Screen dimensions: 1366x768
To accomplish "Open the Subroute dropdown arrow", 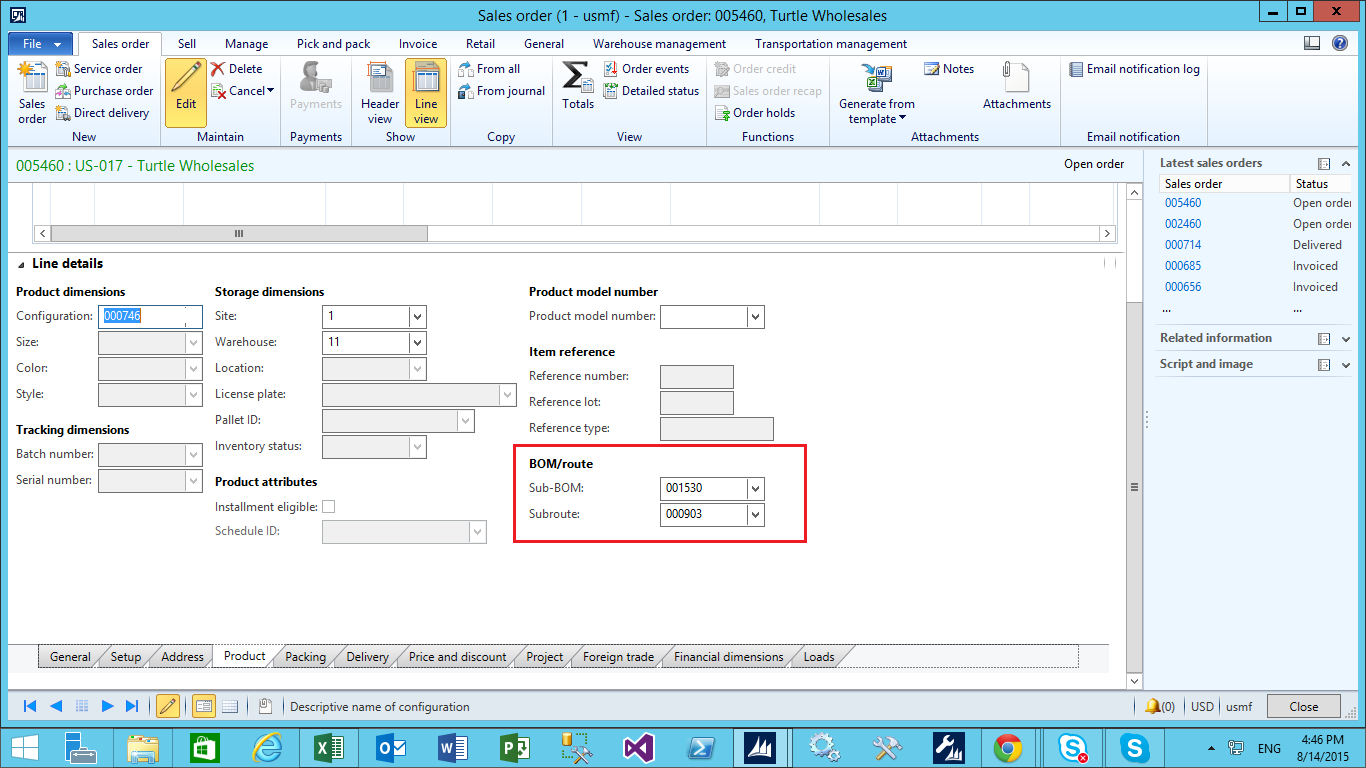I will [756, 515].
